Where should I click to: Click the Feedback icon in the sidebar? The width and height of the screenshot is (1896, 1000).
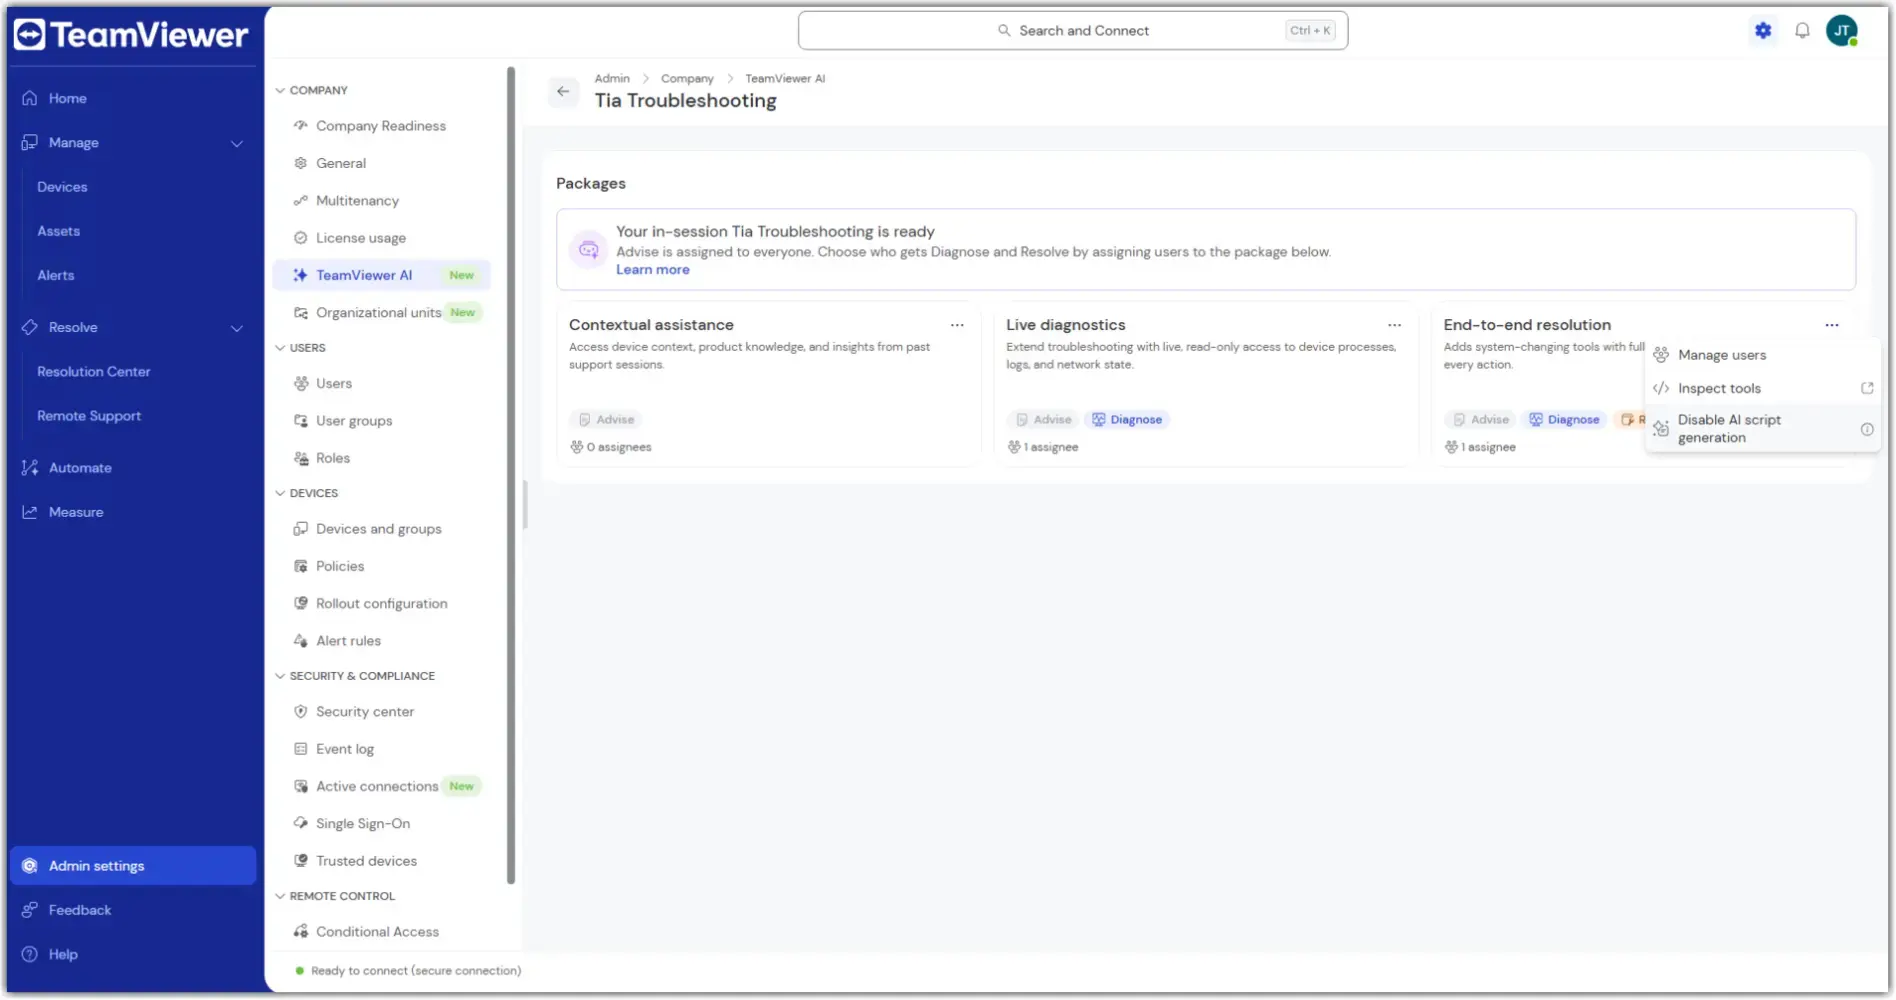tap(30, 910)
